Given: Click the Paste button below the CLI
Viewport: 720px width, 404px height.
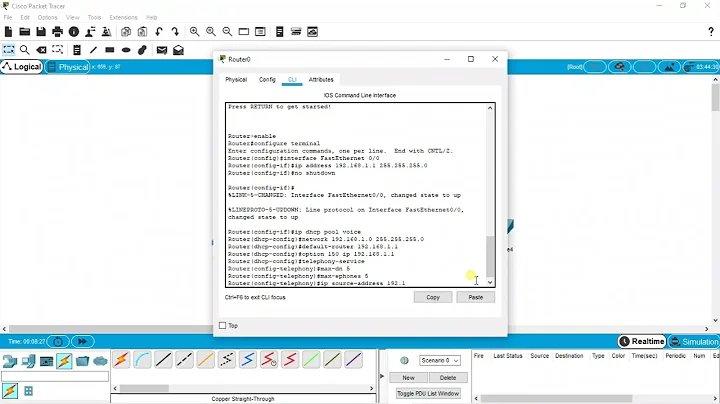Looking at the screenshot, I should coord(475,297).
